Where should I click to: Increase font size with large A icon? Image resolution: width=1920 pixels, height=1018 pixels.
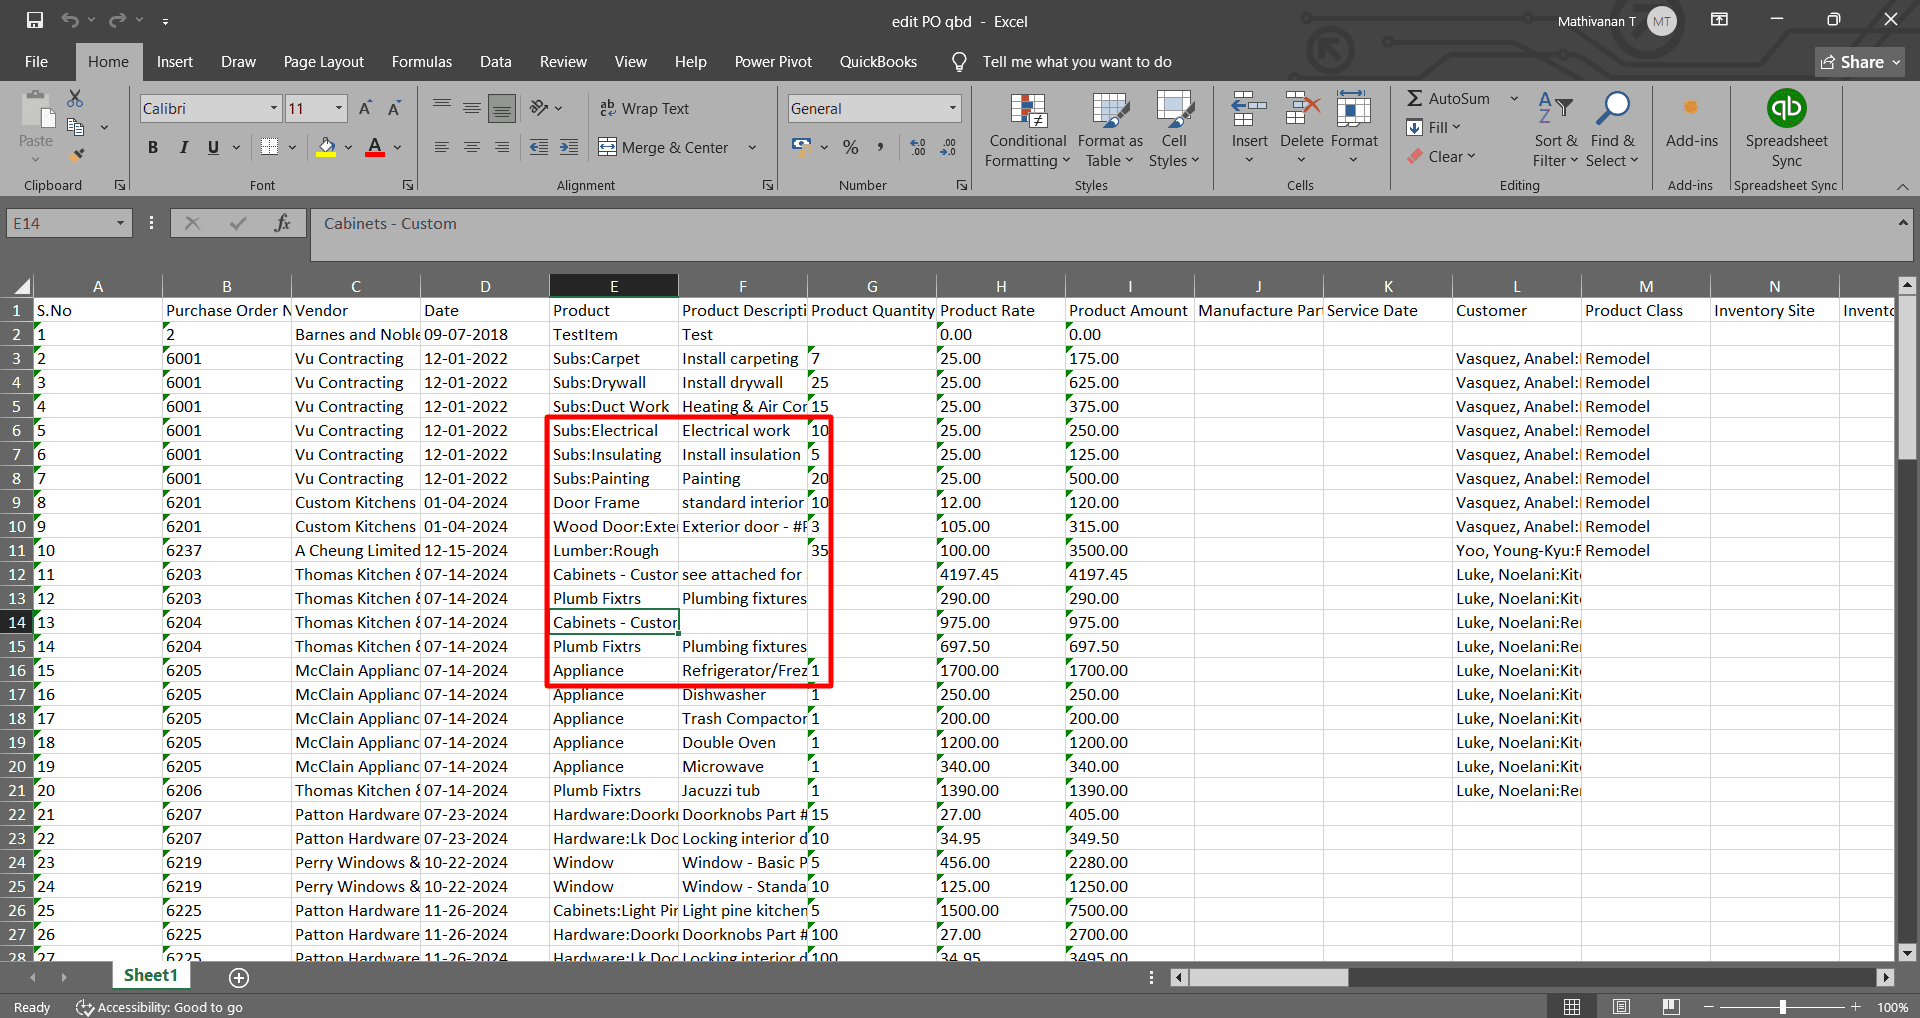pyautogui.click(x=365, y=108)
